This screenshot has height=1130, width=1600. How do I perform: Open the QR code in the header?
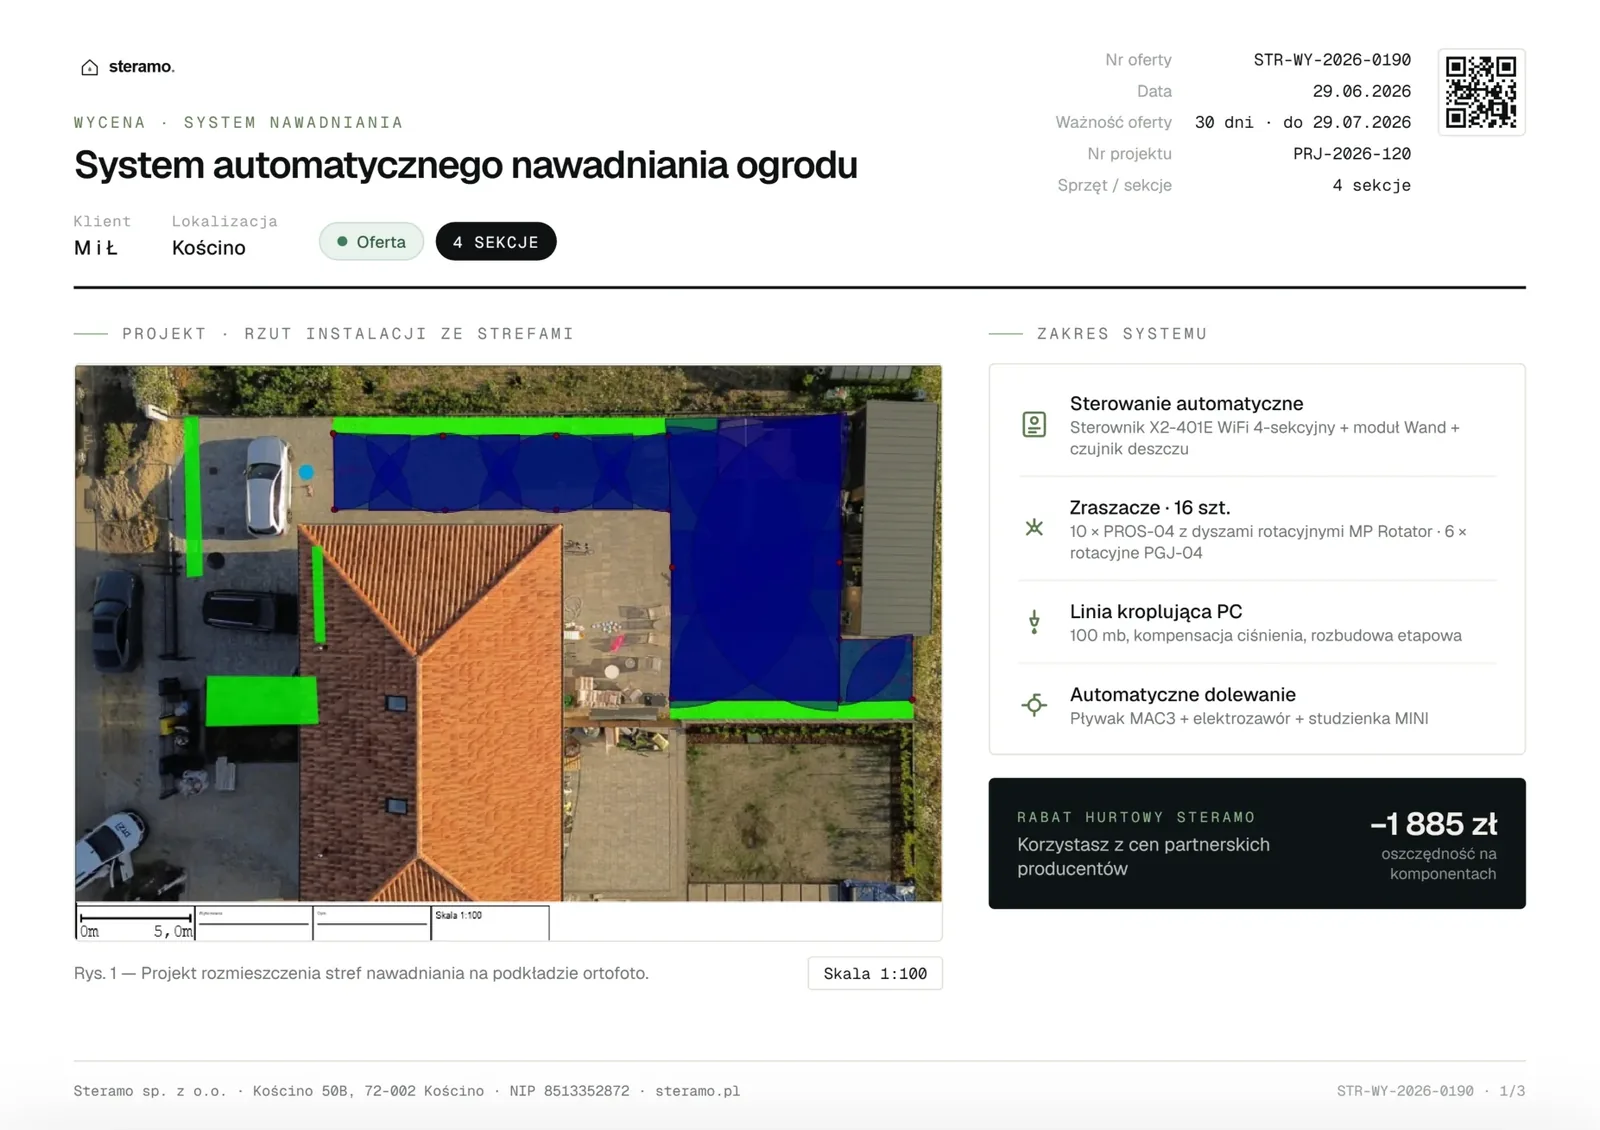1481,92
